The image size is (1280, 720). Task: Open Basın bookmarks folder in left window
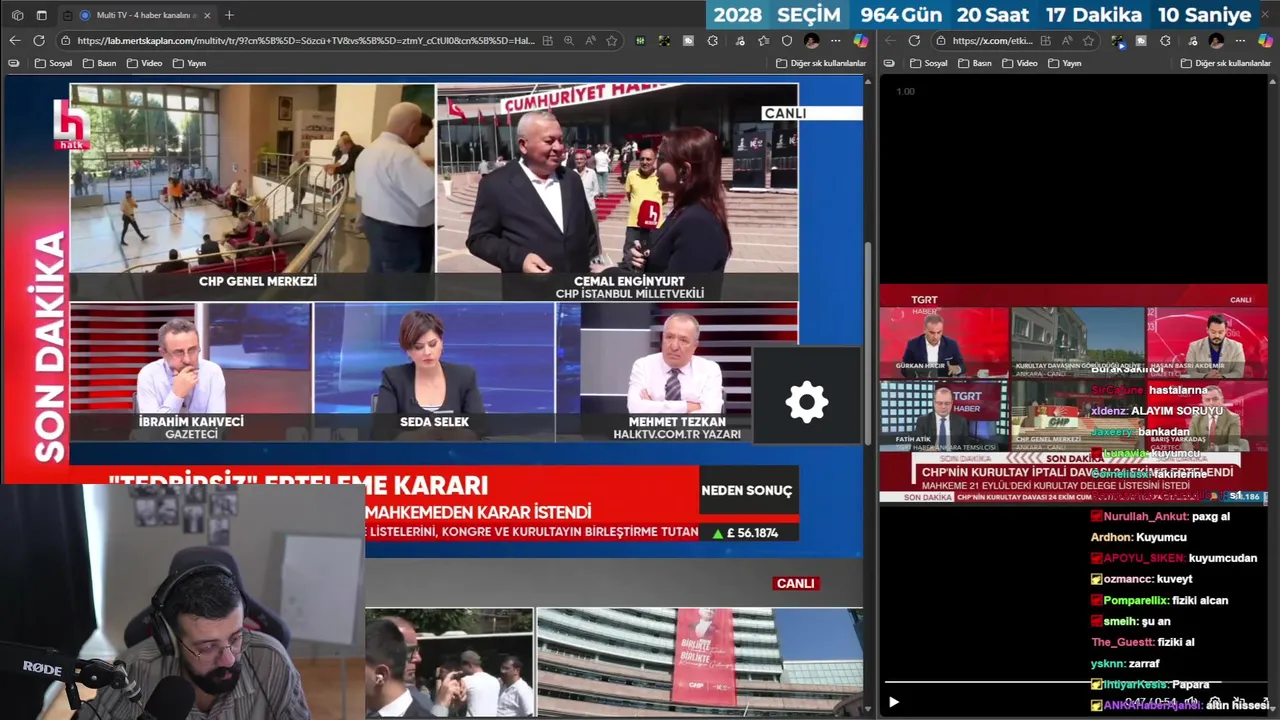[98, 63]
